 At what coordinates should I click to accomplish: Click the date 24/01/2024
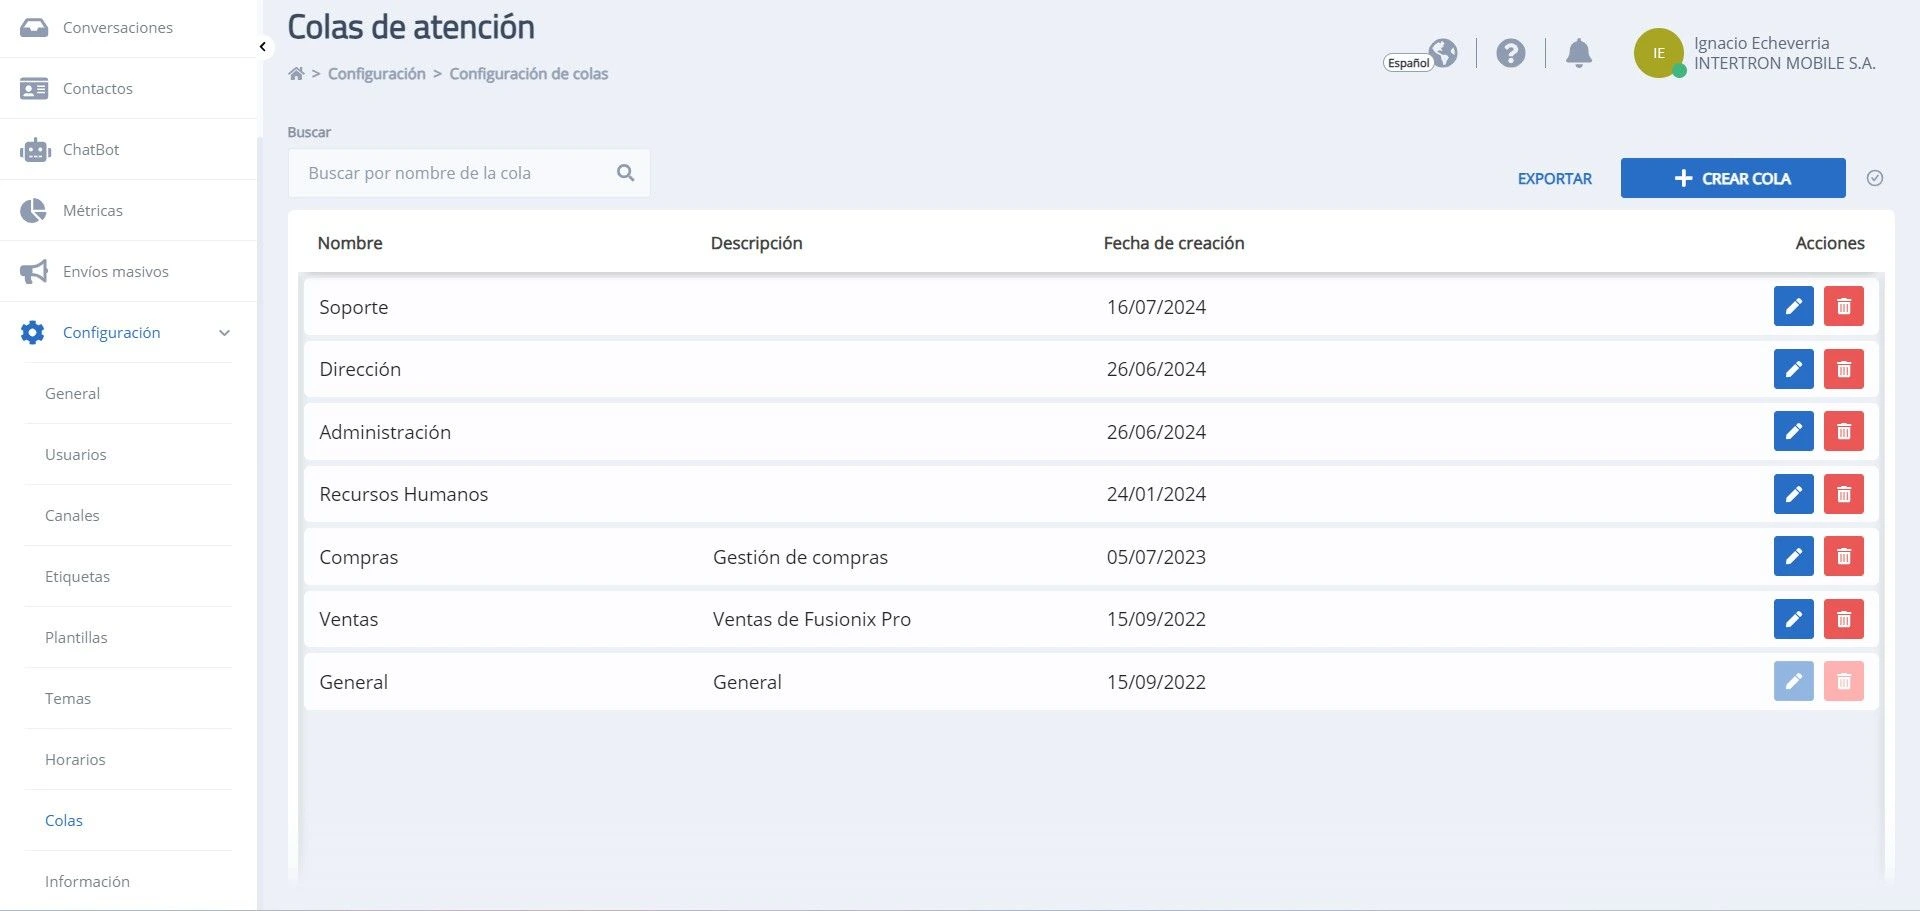click(1156, 494)
